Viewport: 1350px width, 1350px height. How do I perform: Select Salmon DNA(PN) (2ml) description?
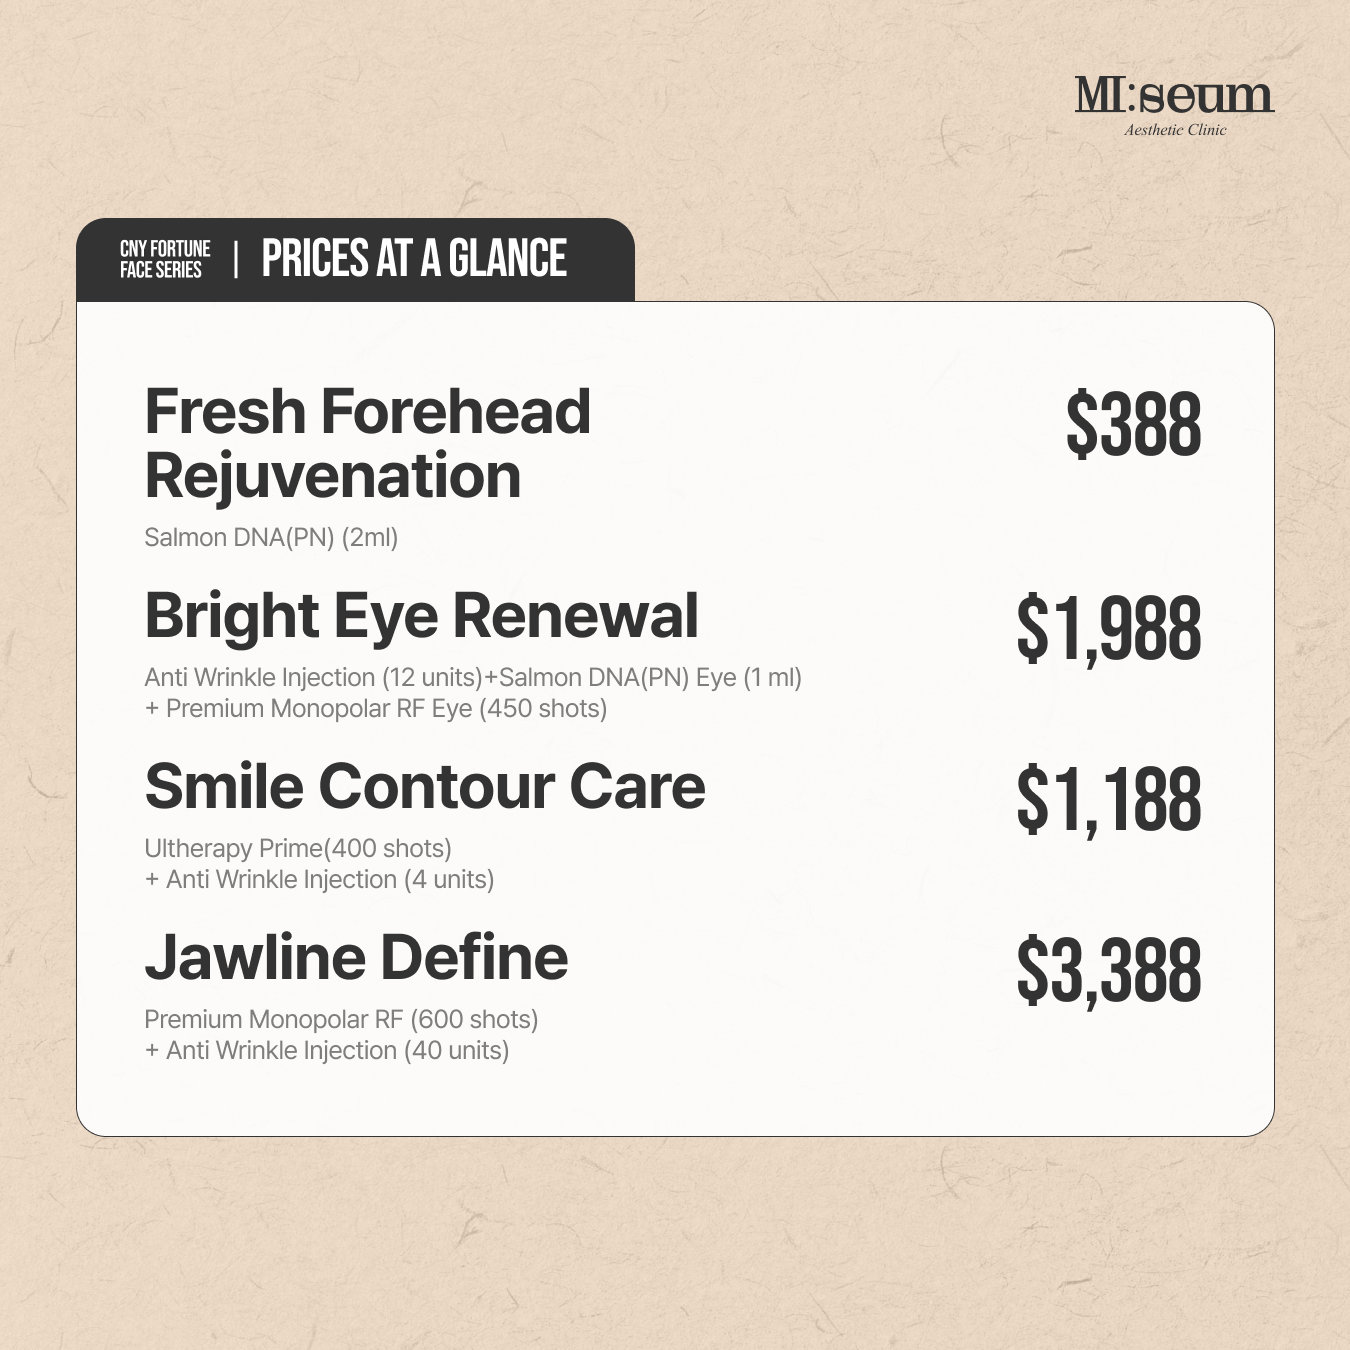271,537
